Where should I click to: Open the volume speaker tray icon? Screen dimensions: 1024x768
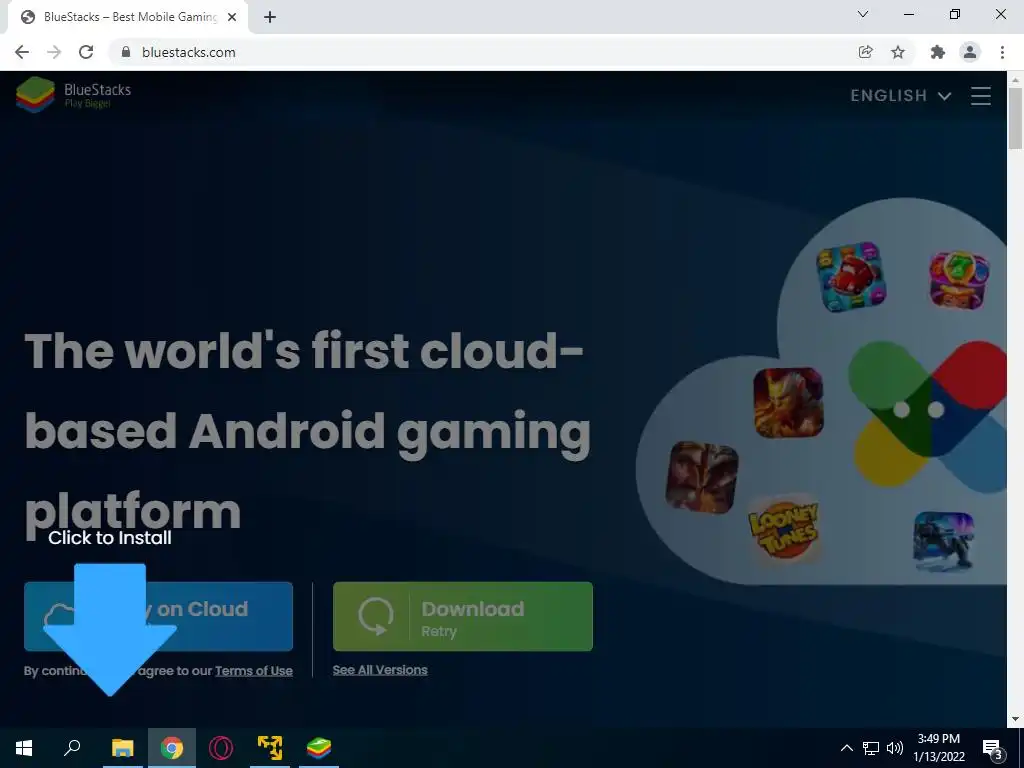pos(895,748)
